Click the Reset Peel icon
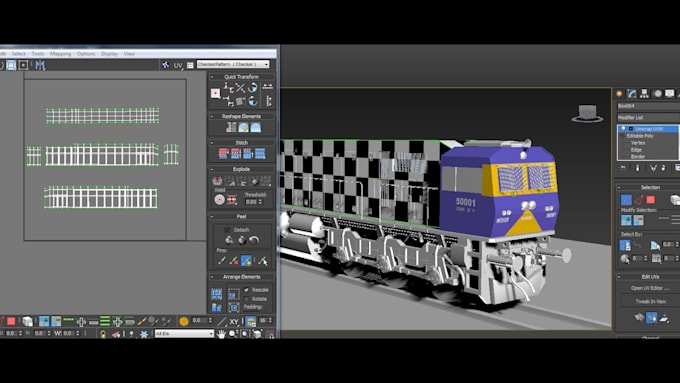The height and width of the screenshot is (383, 680). pyautogui.click(x=254, y=240)
